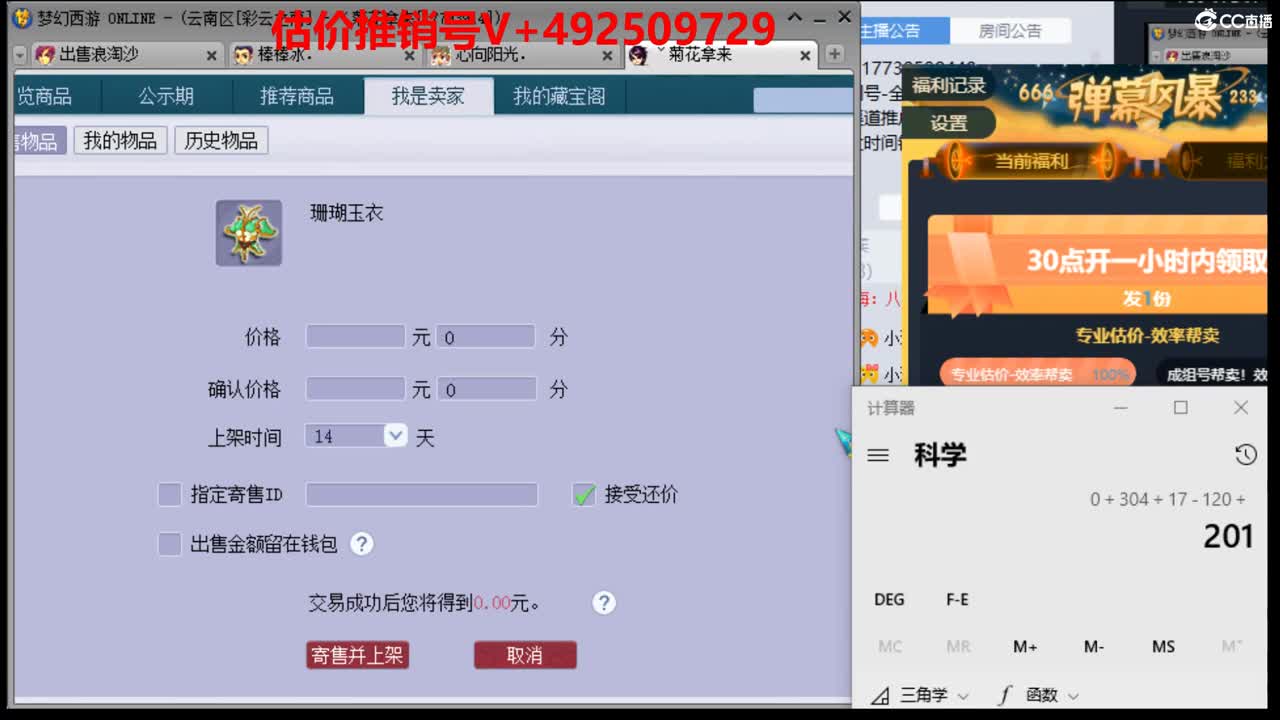Open the 我的藏宝阁 tab

pos(559,96)
